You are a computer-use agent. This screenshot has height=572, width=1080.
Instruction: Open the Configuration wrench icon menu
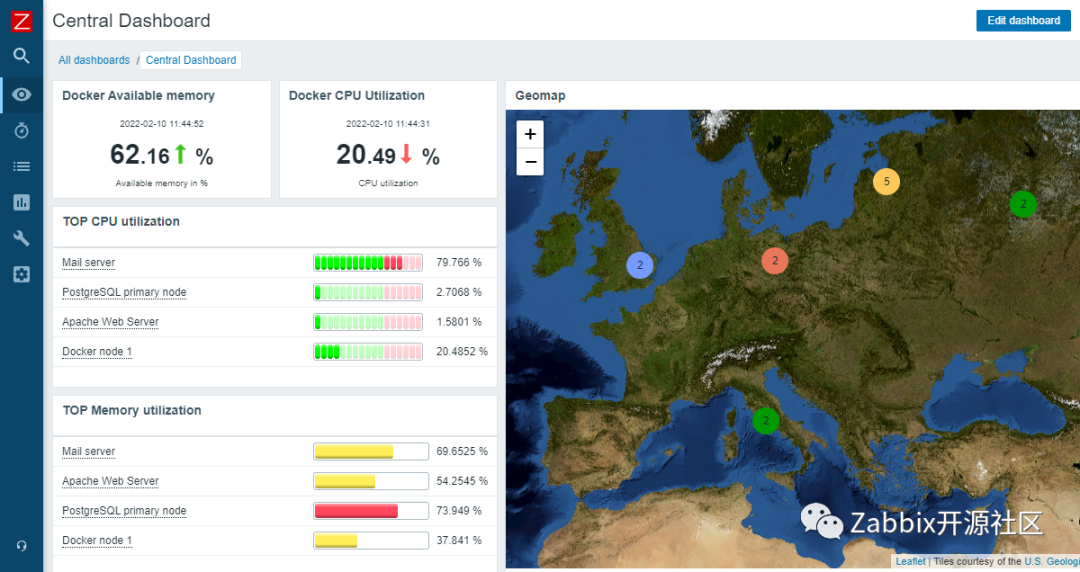[x=21, y=238]
